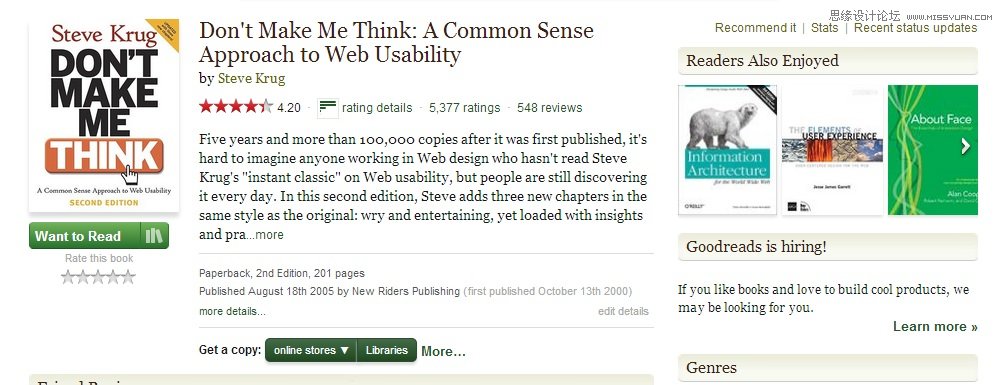Click the red average rating stars
Viewport: 1003px width, 385px height.
click(x=236, y=107)
